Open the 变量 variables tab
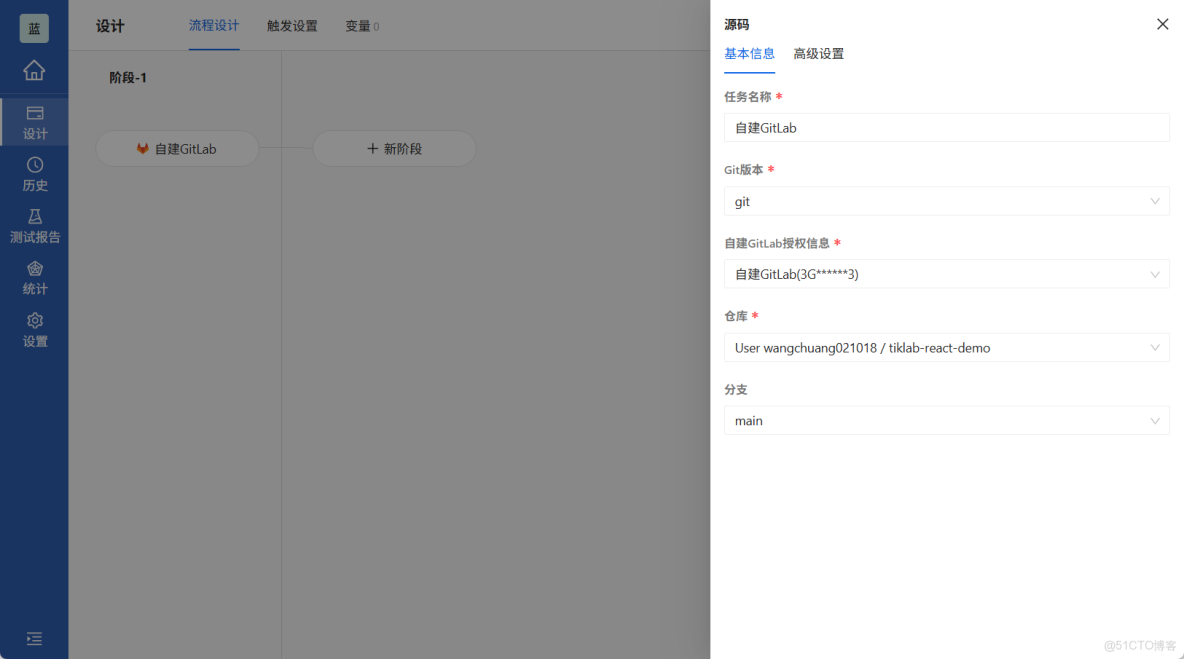This screenshot has height=659, width=1184. click(358, 26)
